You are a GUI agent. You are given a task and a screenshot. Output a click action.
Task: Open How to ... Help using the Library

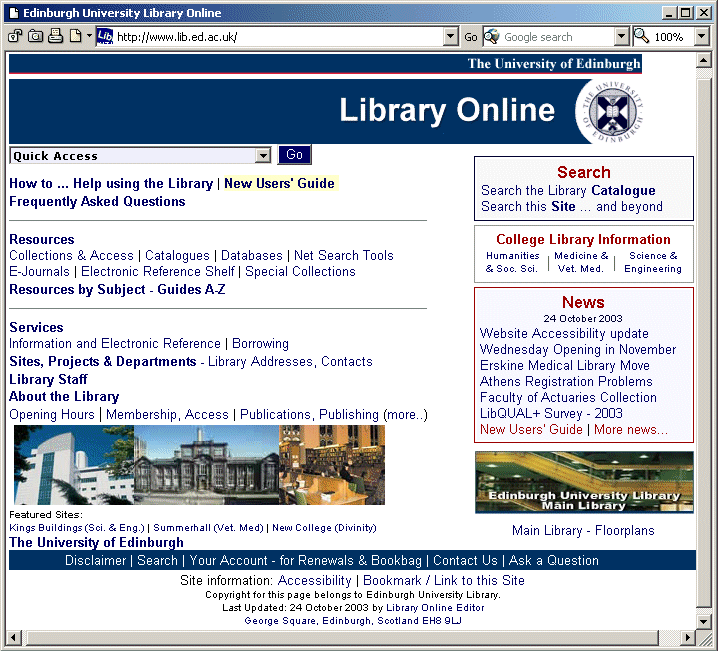pos(111,183)
